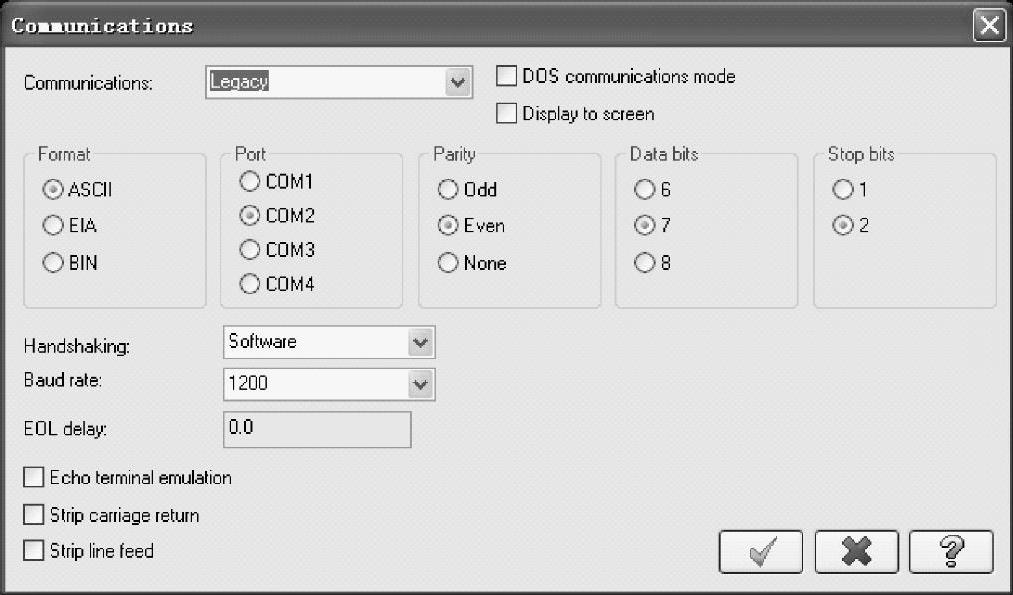The width and height of the screenshot is (1013, 595).
Task: Click the Port group heading
Action: click(251, 154)
